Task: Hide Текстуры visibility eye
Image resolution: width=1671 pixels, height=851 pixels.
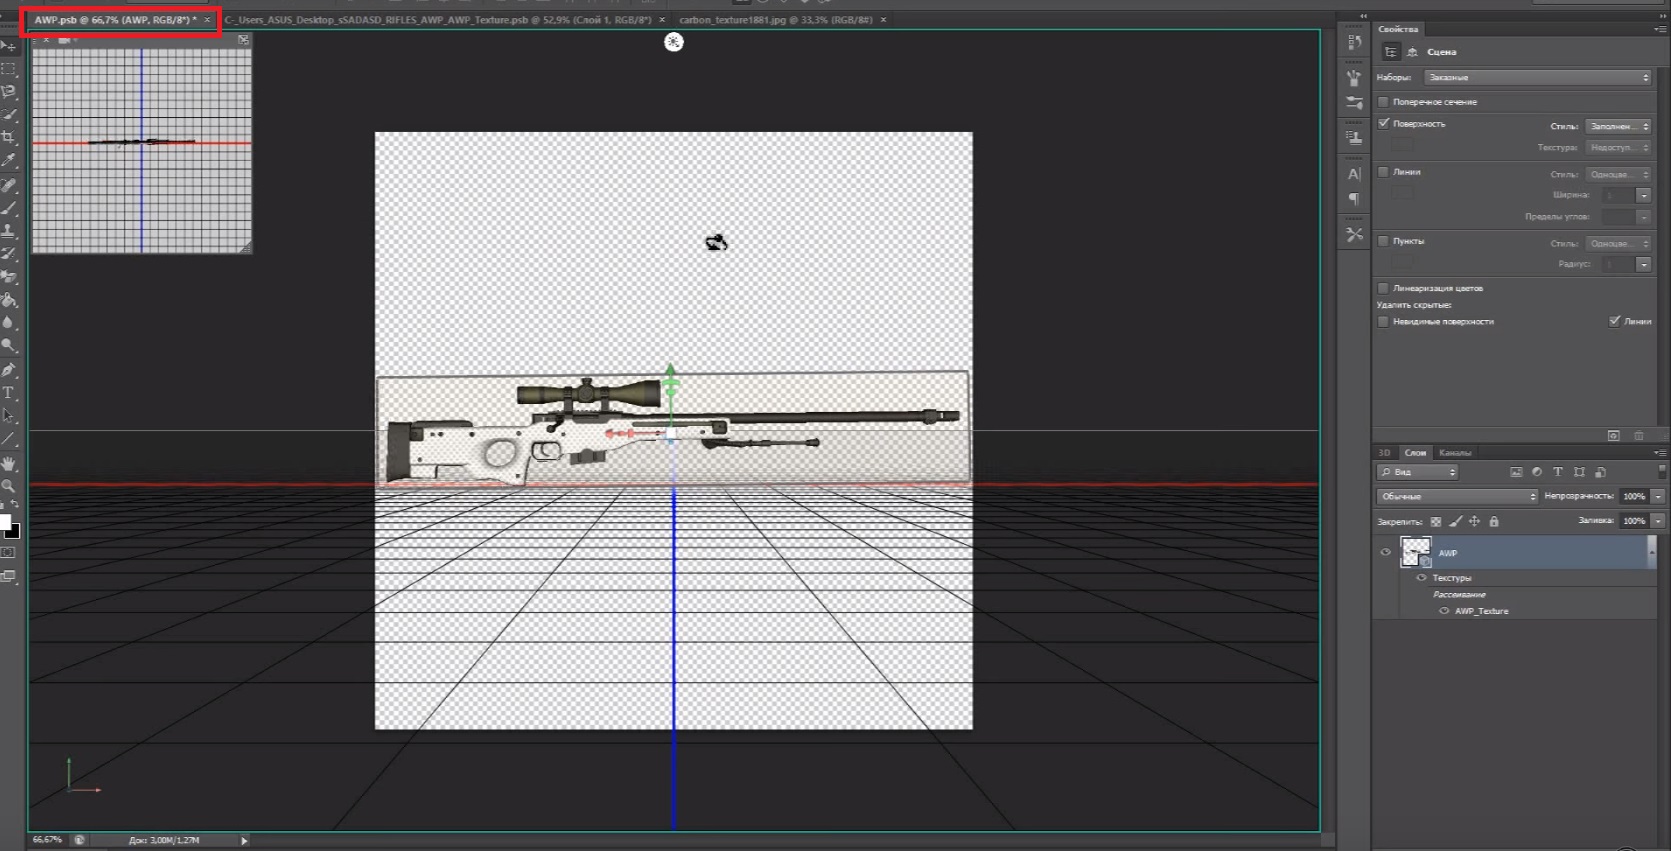Action: point(1421,578)
